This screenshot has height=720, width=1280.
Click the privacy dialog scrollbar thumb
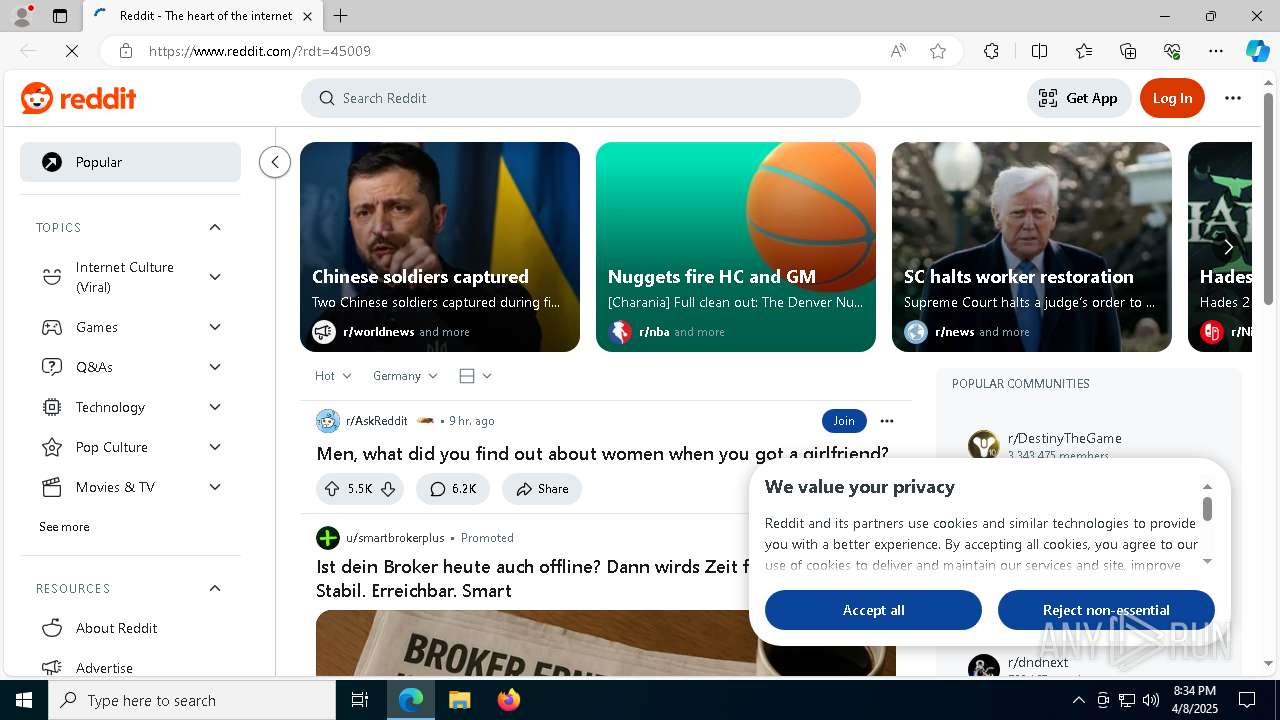1207,509
